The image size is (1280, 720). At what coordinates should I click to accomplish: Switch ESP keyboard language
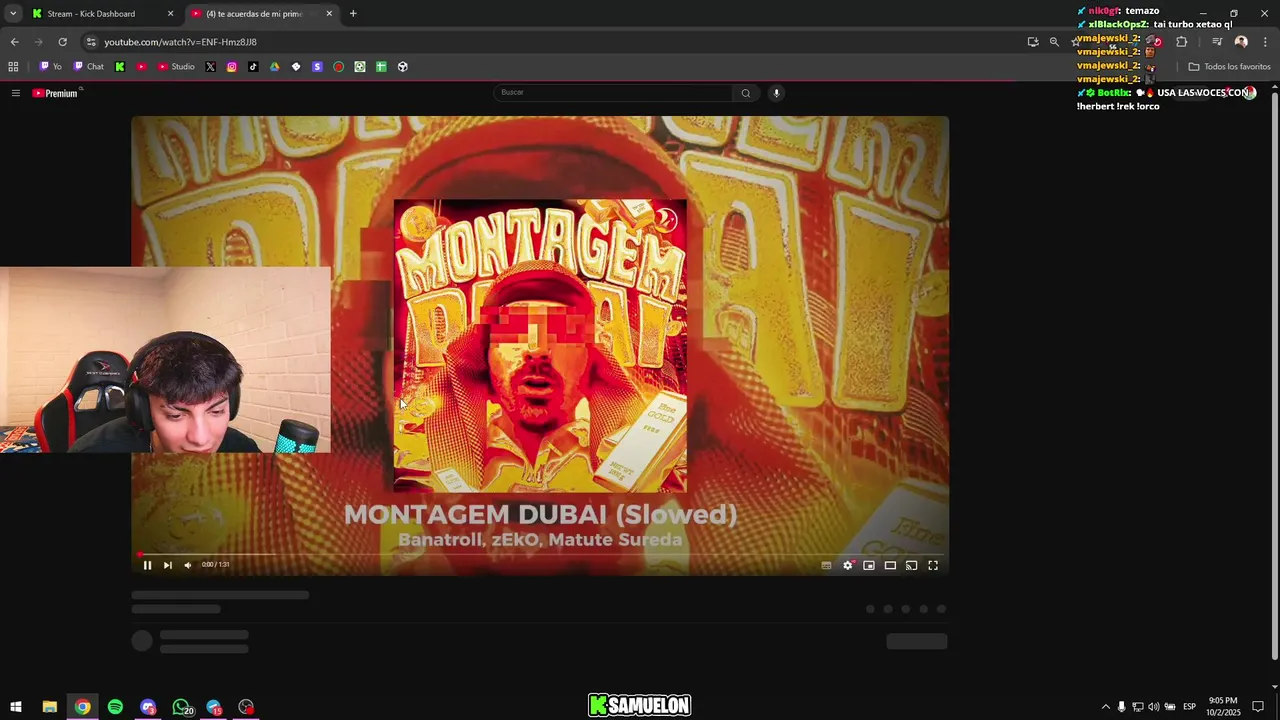1189,707
